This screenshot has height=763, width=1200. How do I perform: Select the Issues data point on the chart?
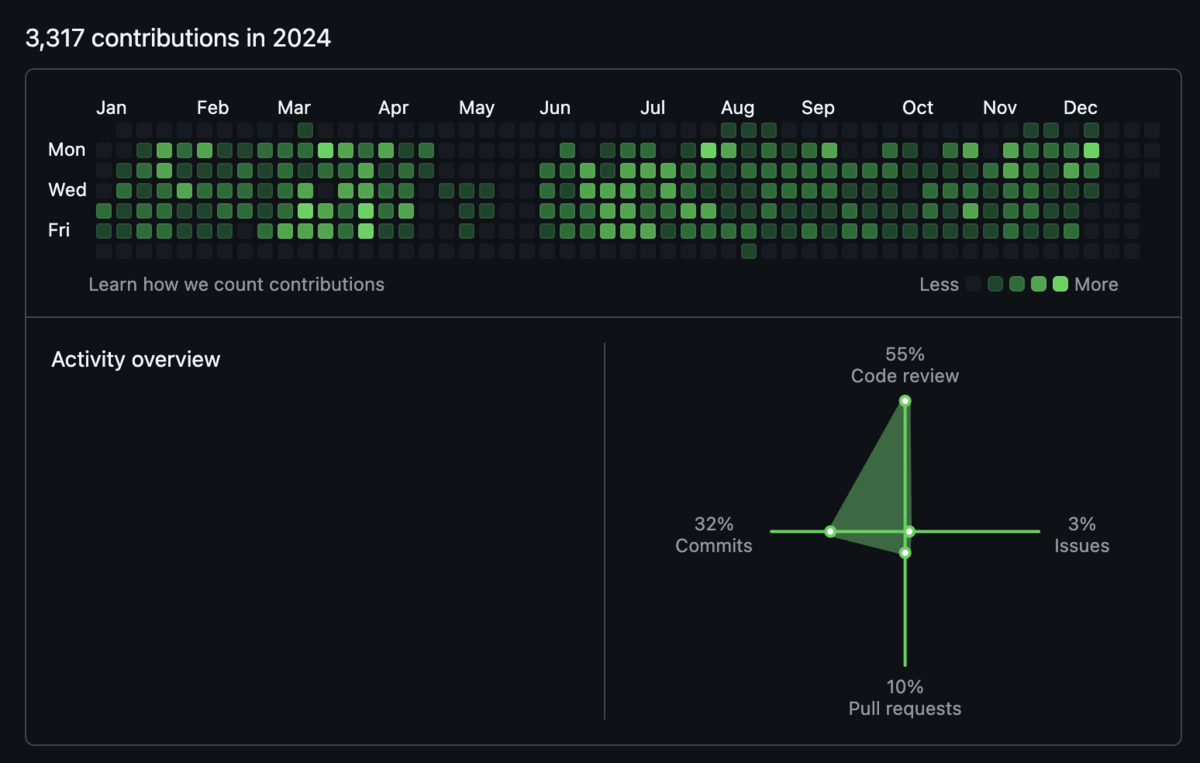[x=909, y=531]
